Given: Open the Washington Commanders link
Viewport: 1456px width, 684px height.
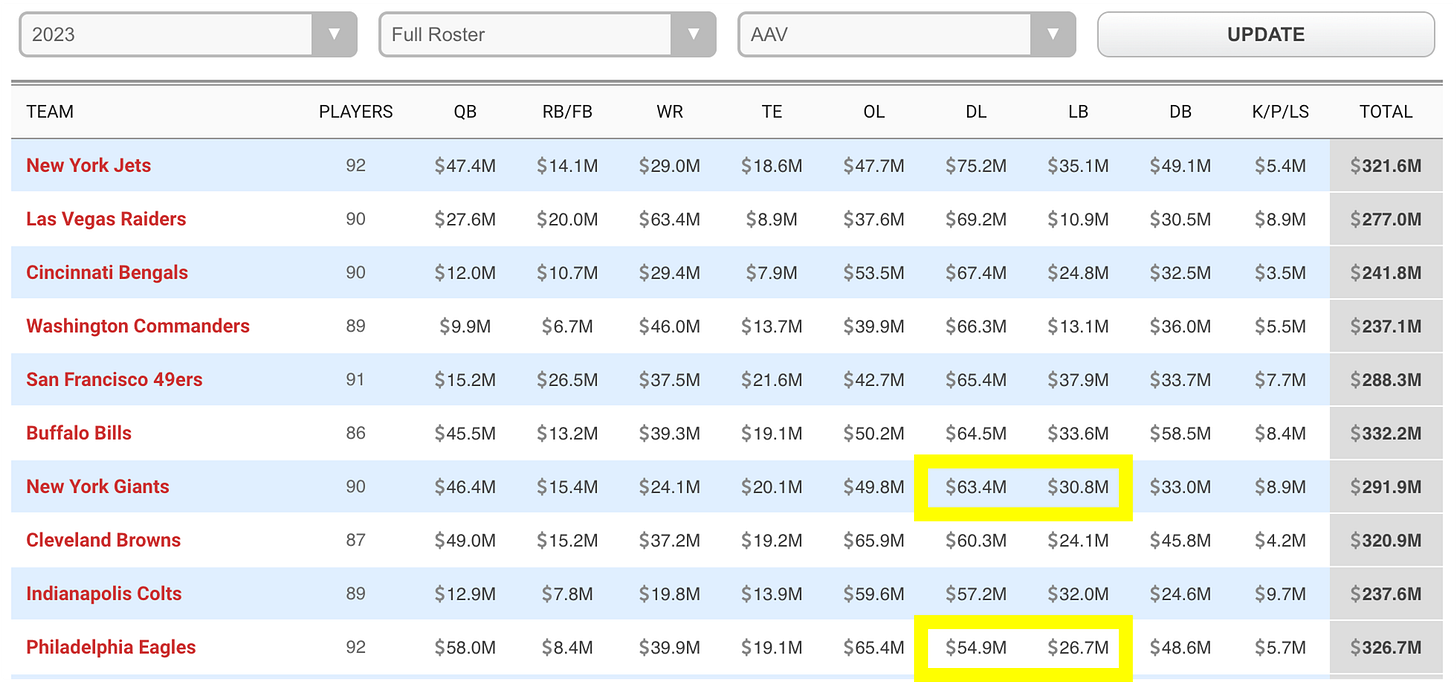Looking at the screenshot, I should (x=138, y=326).
